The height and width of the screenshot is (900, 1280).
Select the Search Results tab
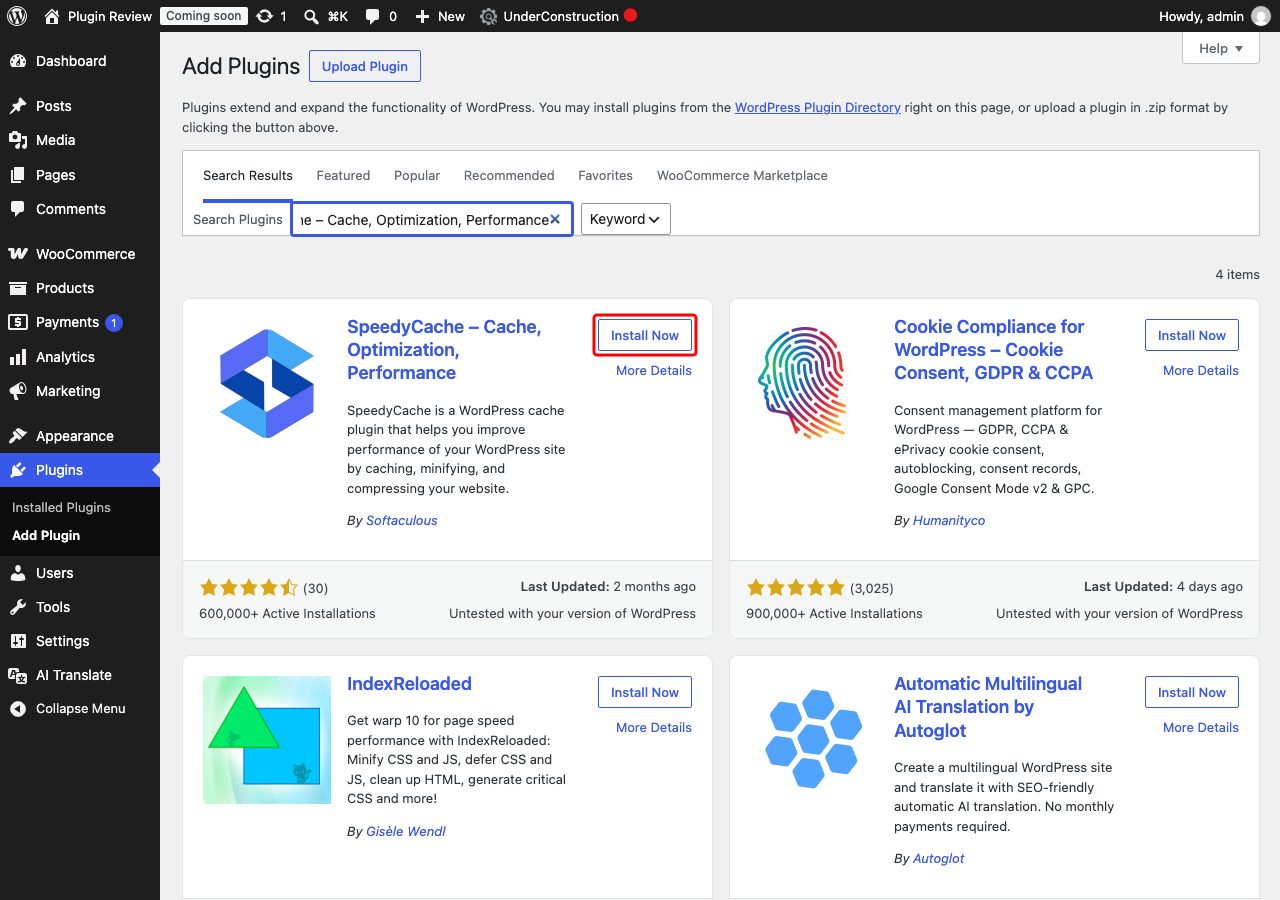[x=248, y=175]
